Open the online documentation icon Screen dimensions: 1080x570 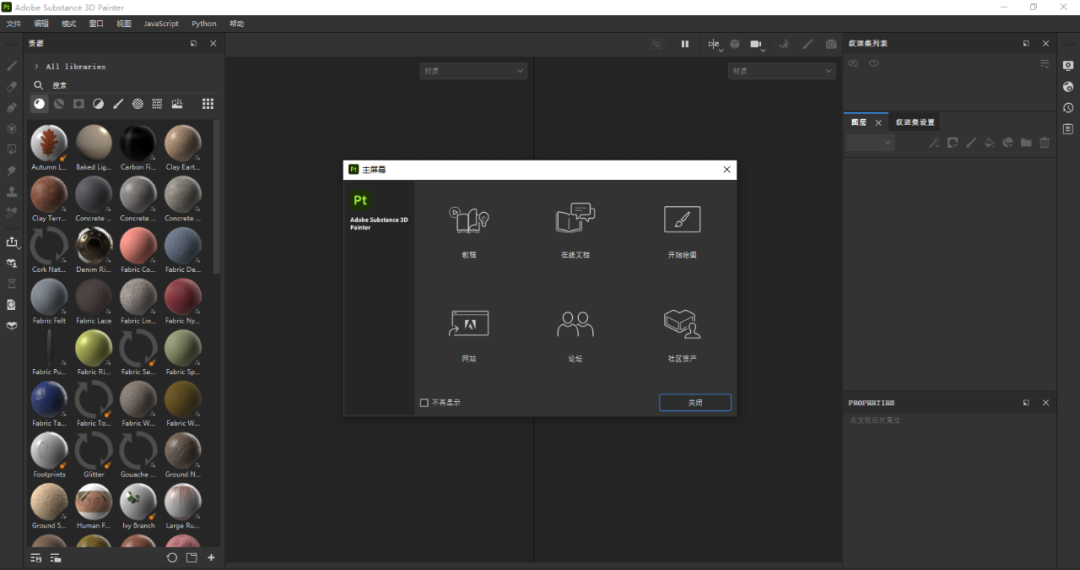tap(575, 219)
